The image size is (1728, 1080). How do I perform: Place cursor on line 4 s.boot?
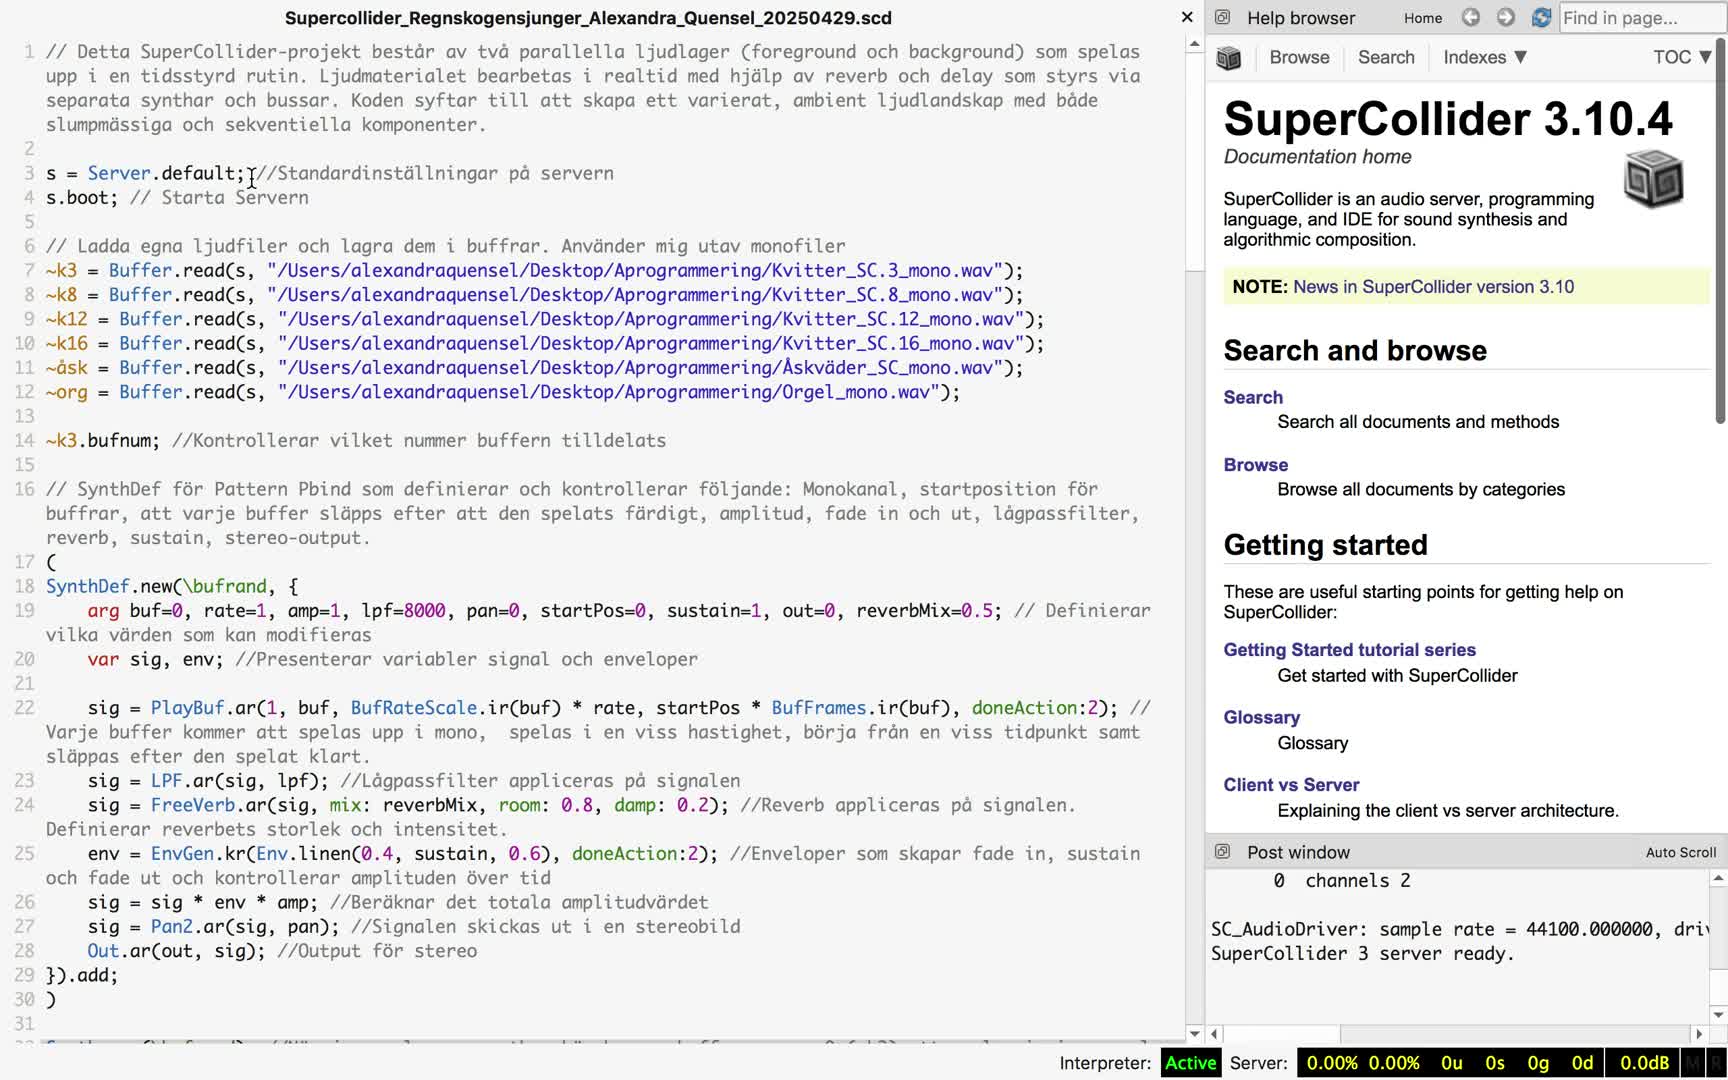81,198
